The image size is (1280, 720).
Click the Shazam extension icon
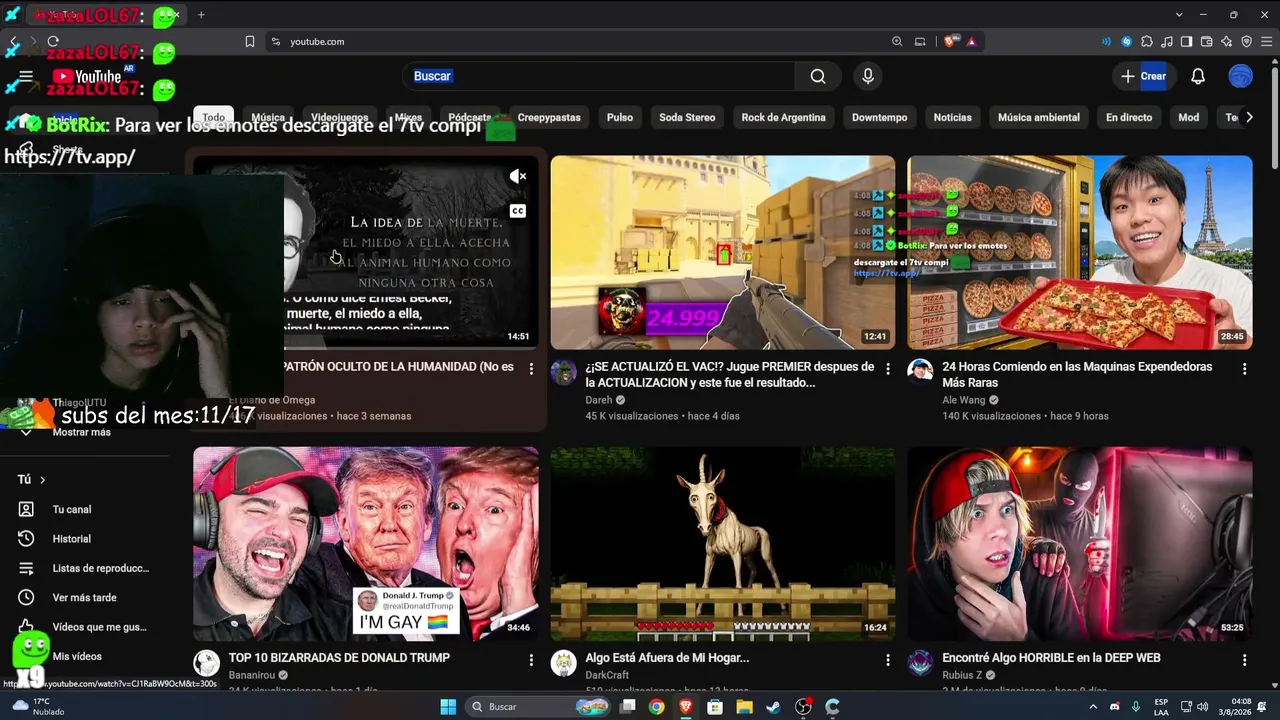[x=1127, y=41]
